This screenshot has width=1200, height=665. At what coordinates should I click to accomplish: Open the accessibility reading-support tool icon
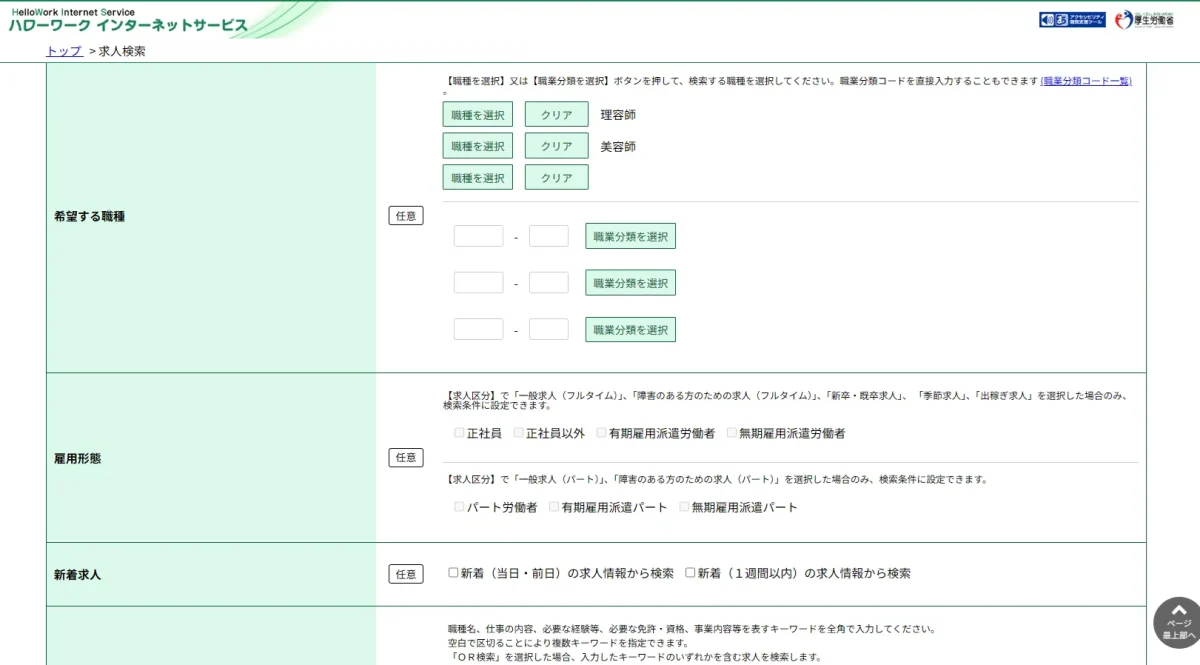pyautogui.click(x=1072, y=20)
